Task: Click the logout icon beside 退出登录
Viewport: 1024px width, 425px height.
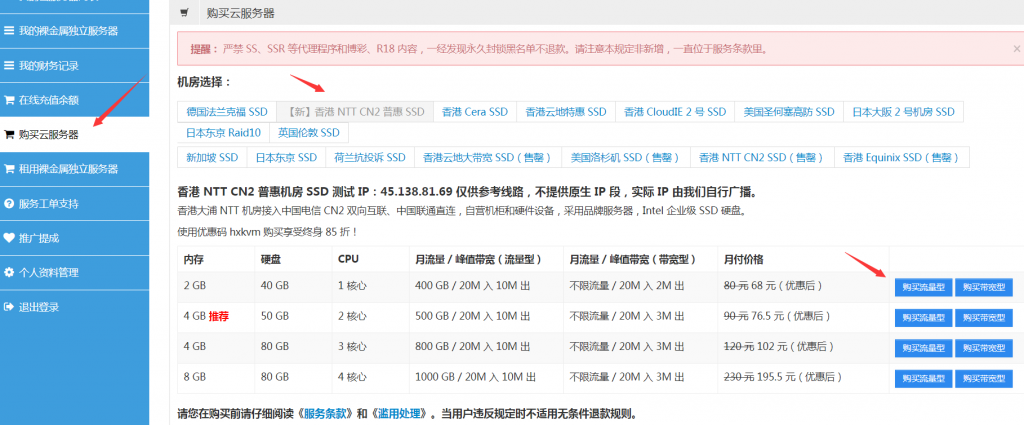Action: pos(10,307)
